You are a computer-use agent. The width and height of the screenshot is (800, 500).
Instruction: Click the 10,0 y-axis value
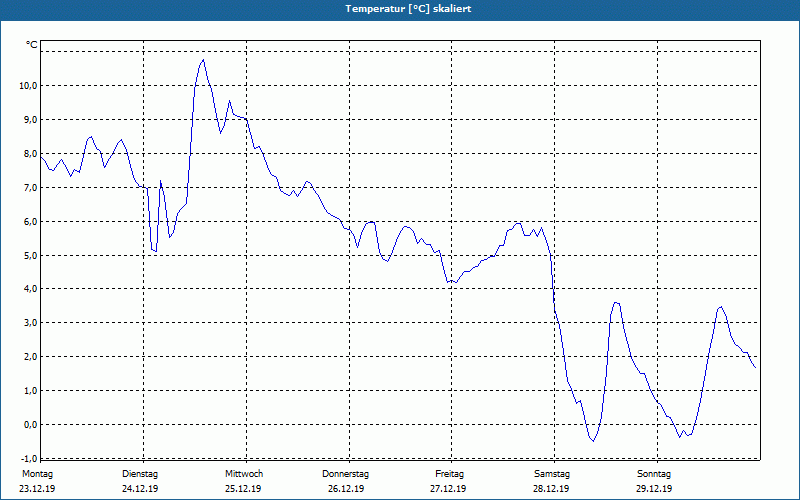click(x=28, y=86)
